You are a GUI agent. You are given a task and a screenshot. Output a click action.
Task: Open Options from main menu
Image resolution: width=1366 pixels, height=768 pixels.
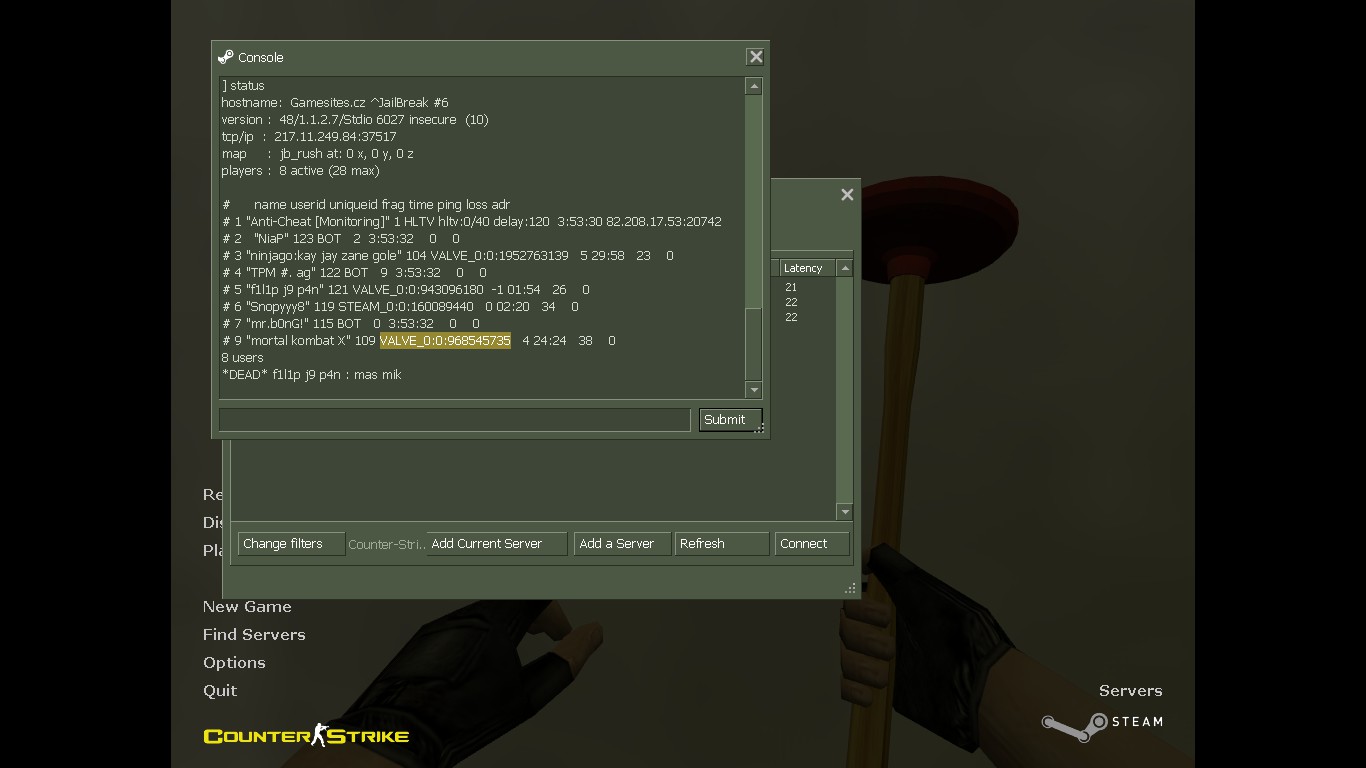(234, 663)
